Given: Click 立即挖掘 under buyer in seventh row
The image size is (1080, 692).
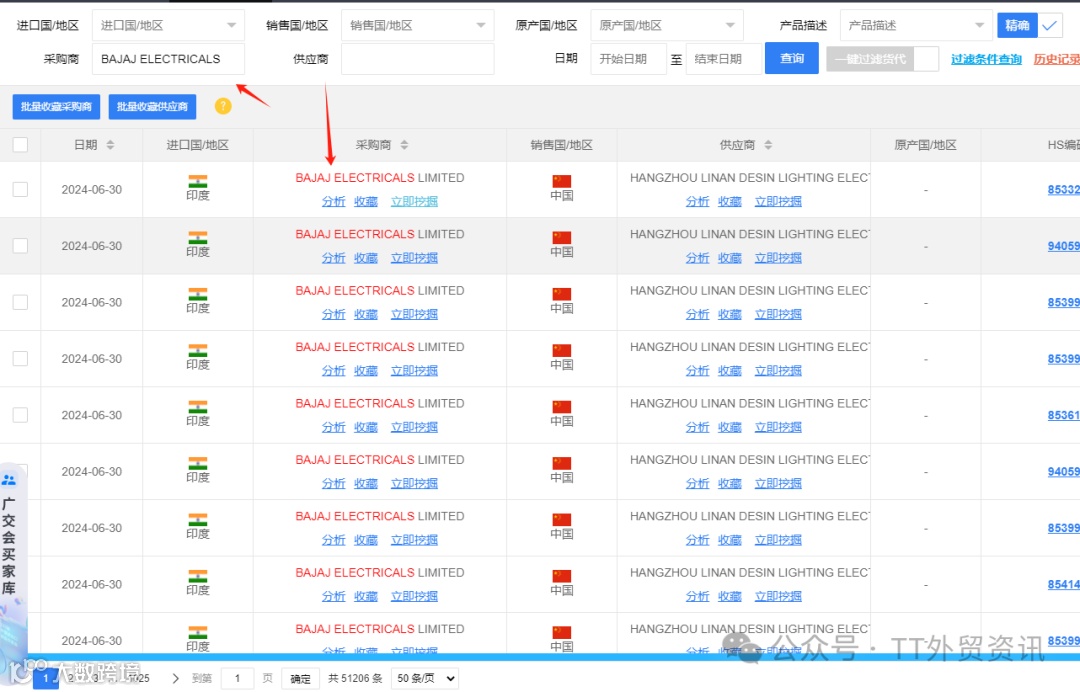Looking at the screenshot, I should click(414, 540).
